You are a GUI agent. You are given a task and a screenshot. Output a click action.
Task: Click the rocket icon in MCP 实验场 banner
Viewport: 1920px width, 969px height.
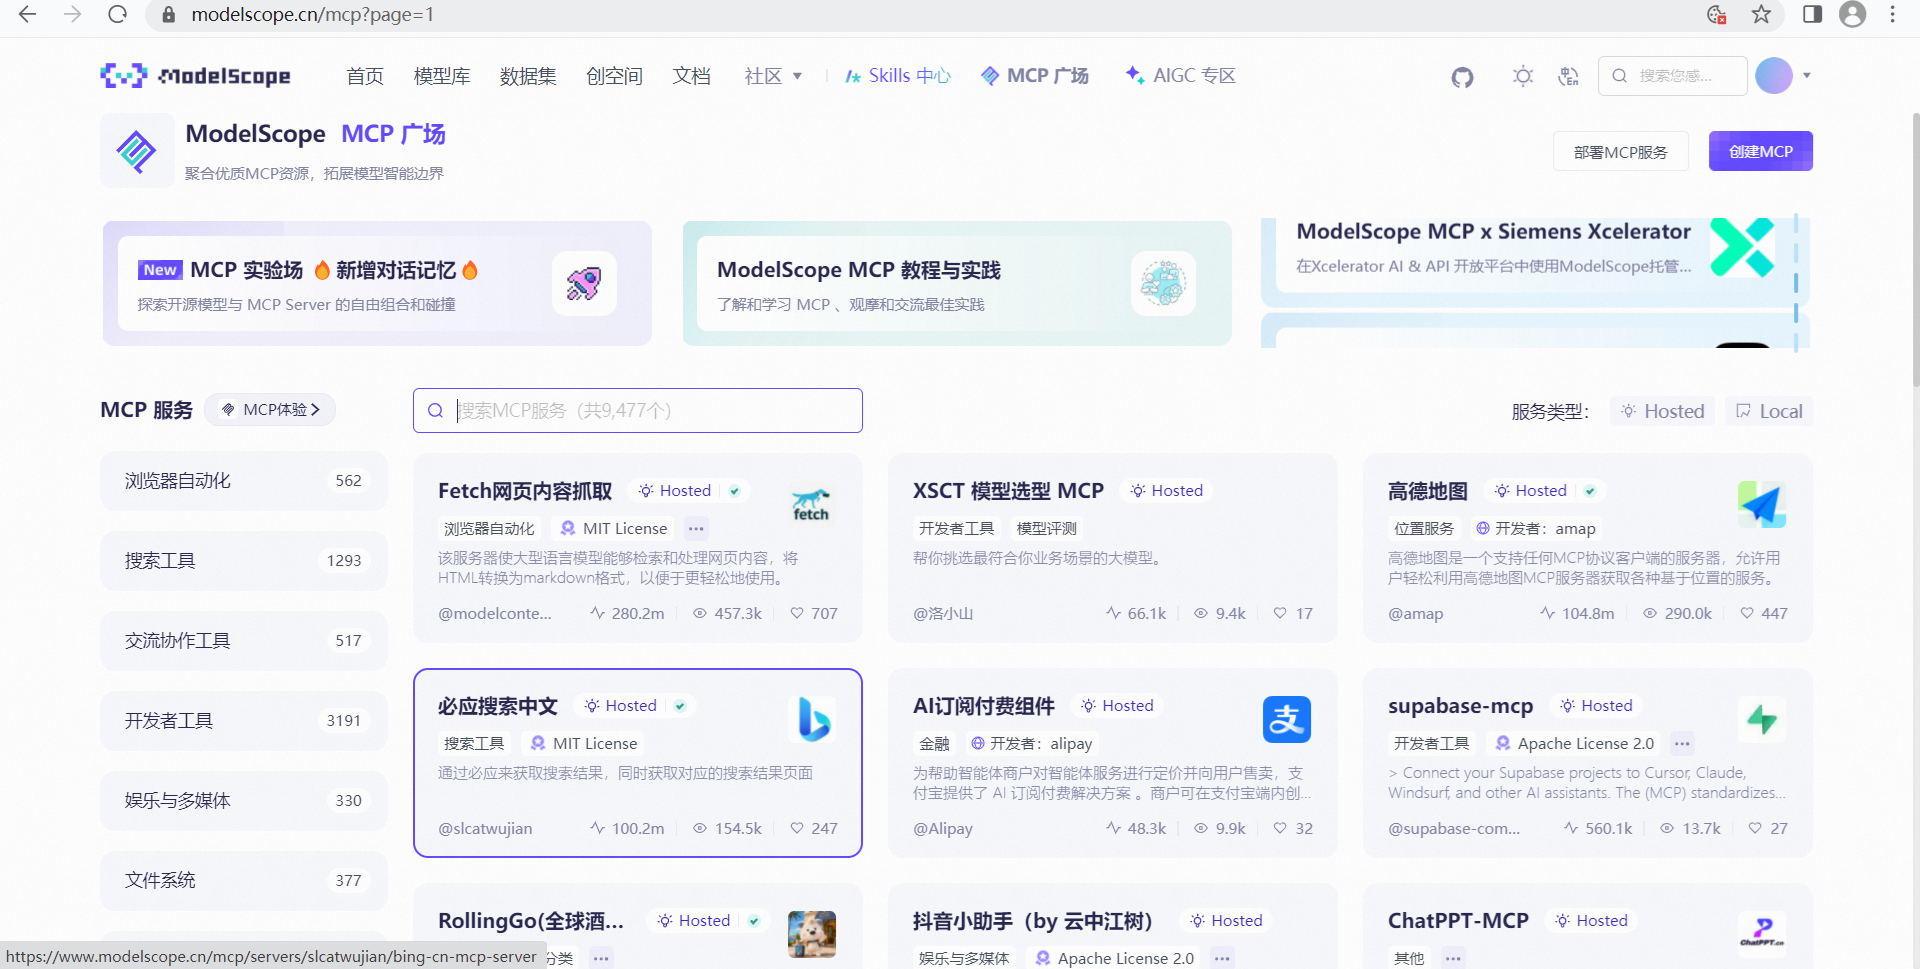pyautogui.click(x=584, y=284)
